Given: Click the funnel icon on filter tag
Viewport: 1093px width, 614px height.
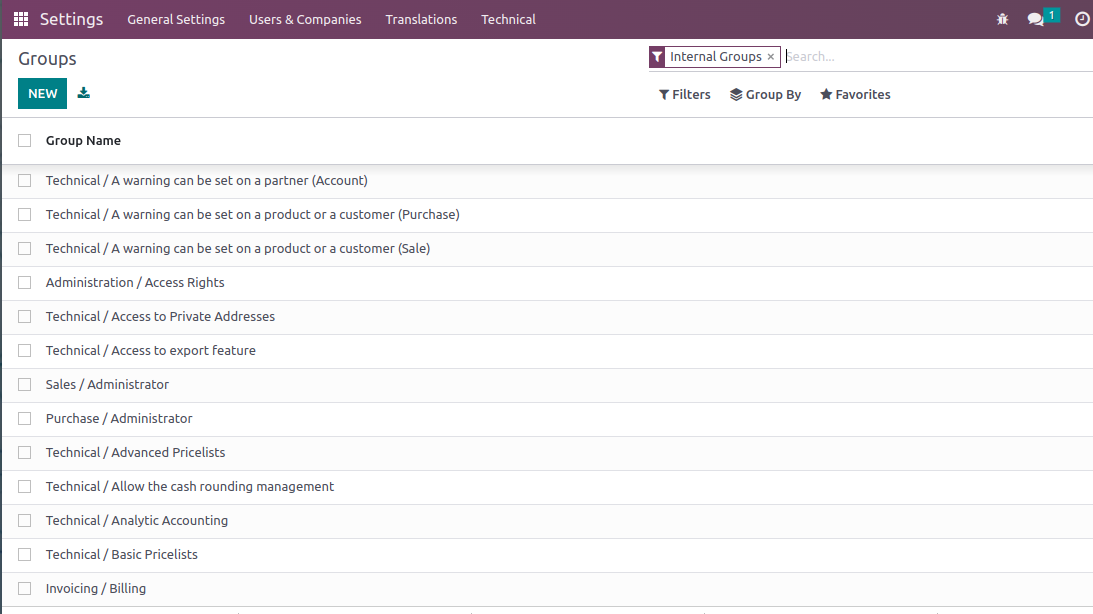Looking at the screenshot, I should click(x=657, y=57).
